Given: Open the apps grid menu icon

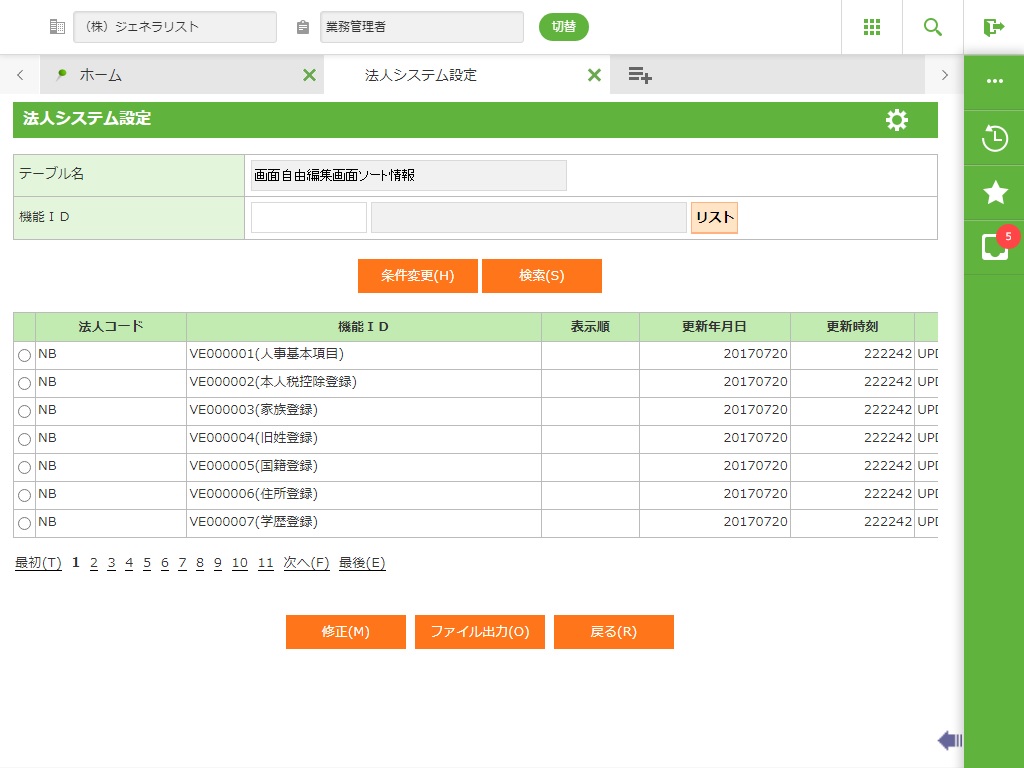Looking at the screenshot, I should coord(871,27).
